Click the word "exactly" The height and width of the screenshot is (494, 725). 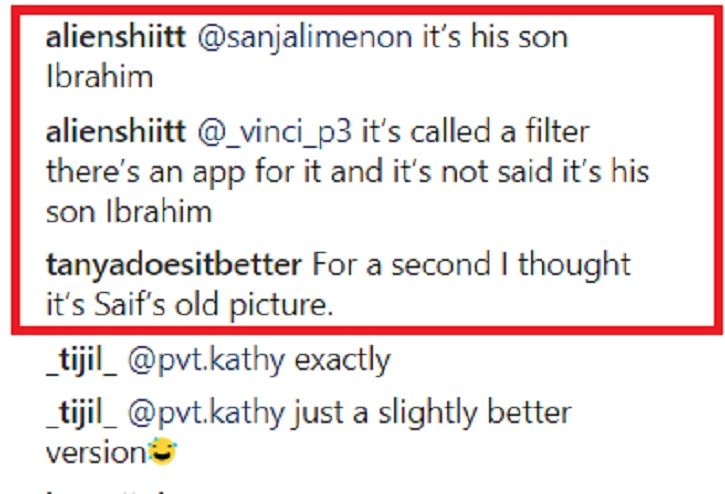343,360
